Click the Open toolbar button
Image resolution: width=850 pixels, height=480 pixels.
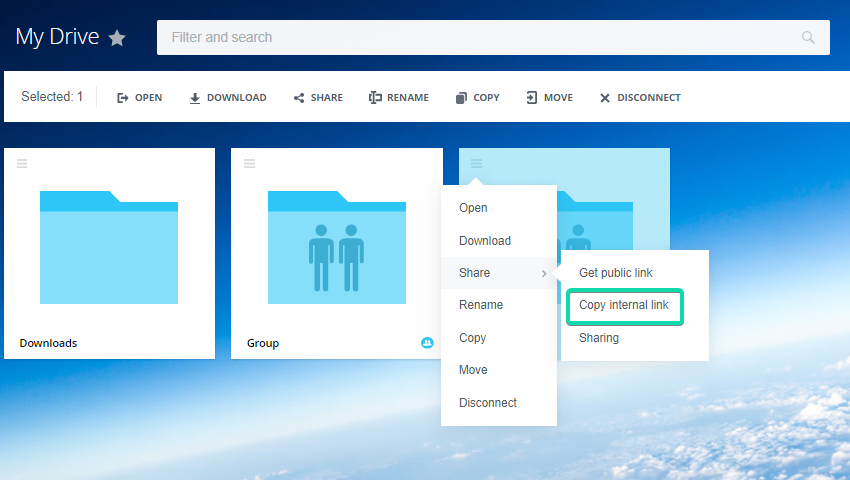(x=139, y=98)
